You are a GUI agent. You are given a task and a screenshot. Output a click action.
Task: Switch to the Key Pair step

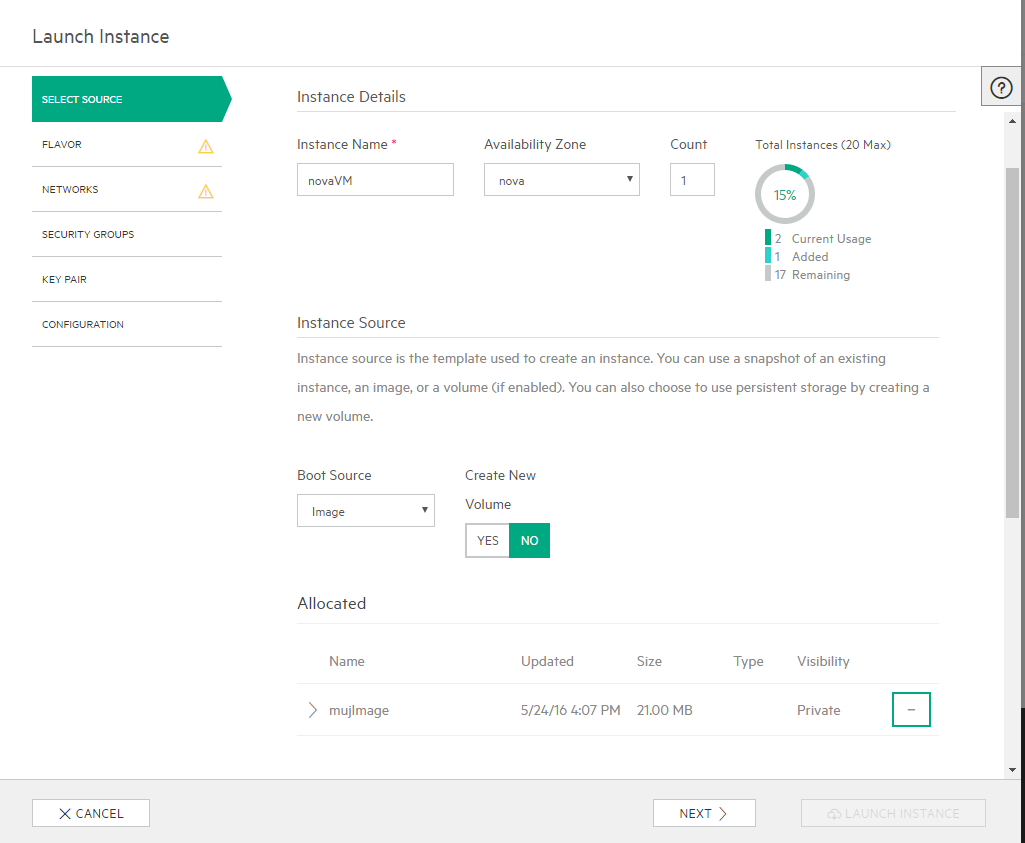pos(127,280)
